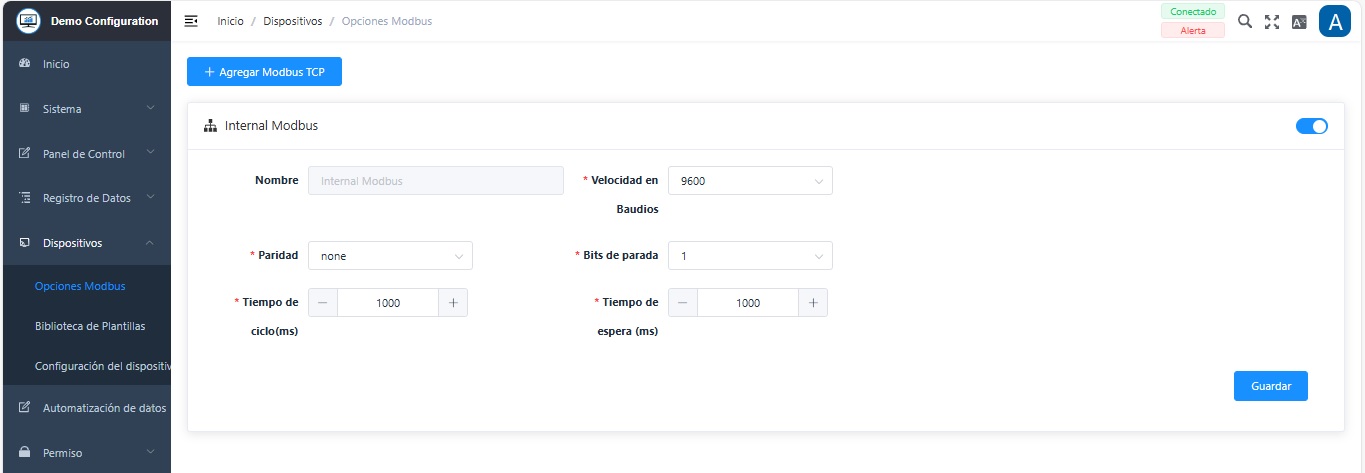The height and width of the screenshot is (473, 1365).
Task: Open the Velocidad en Baudios dropdown
Action: (750, 181)
